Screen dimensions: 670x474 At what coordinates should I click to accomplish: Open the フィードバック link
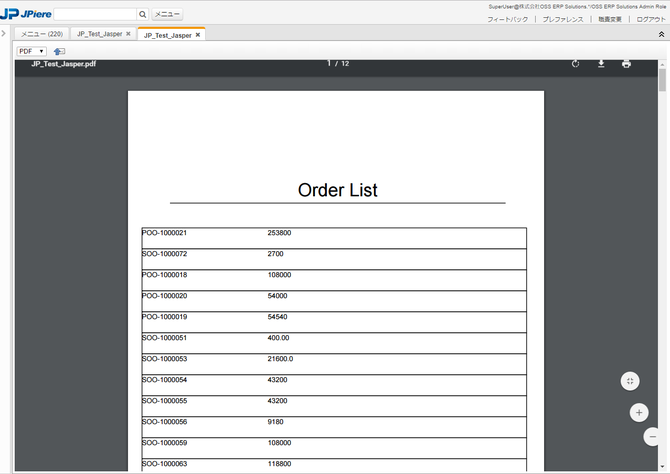tap(508, 19)
